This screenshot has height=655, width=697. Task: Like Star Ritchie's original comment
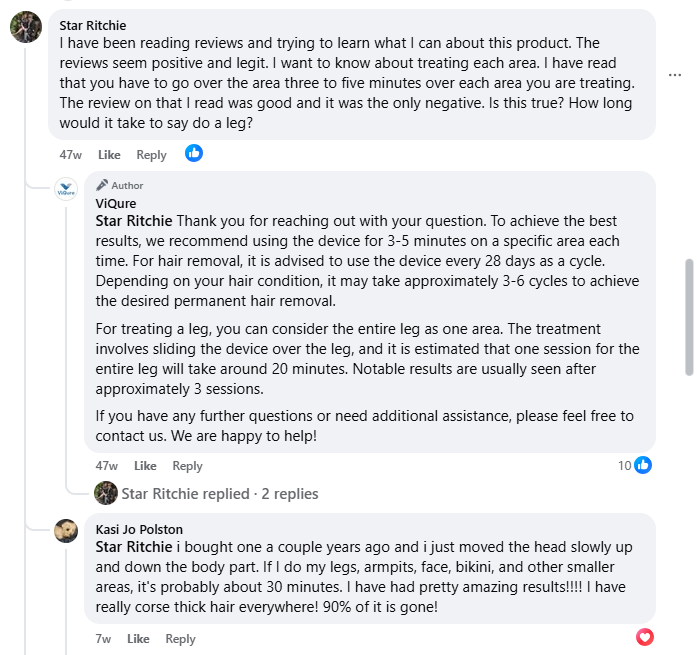[x=109, y=155]
